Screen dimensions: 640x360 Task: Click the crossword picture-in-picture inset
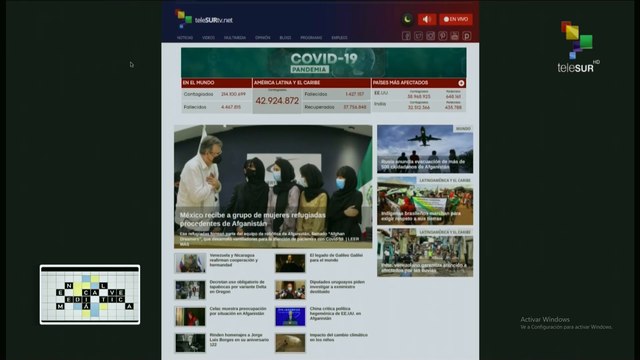click(90, 295)
